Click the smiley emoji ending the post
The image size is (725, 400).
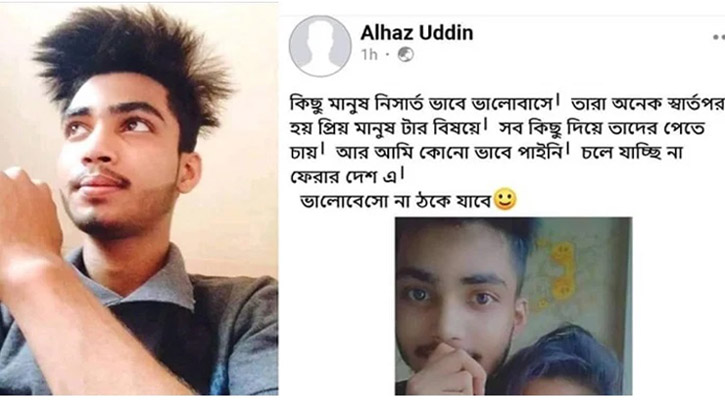(504, 199)
